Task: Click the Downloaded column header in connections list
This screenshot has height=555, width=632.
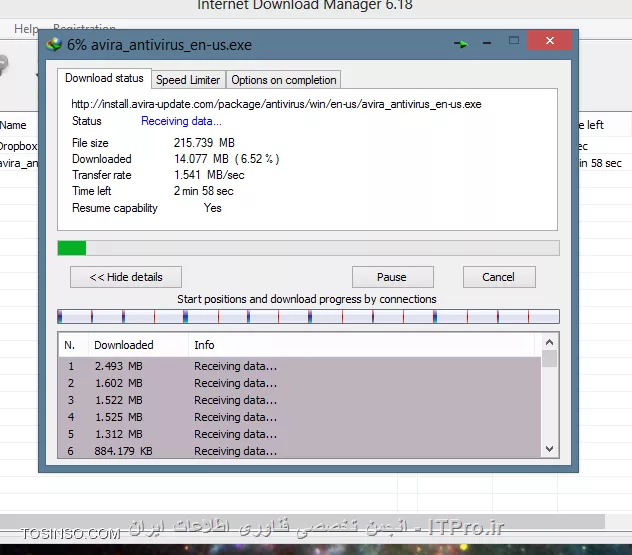Action: (138, 345)
